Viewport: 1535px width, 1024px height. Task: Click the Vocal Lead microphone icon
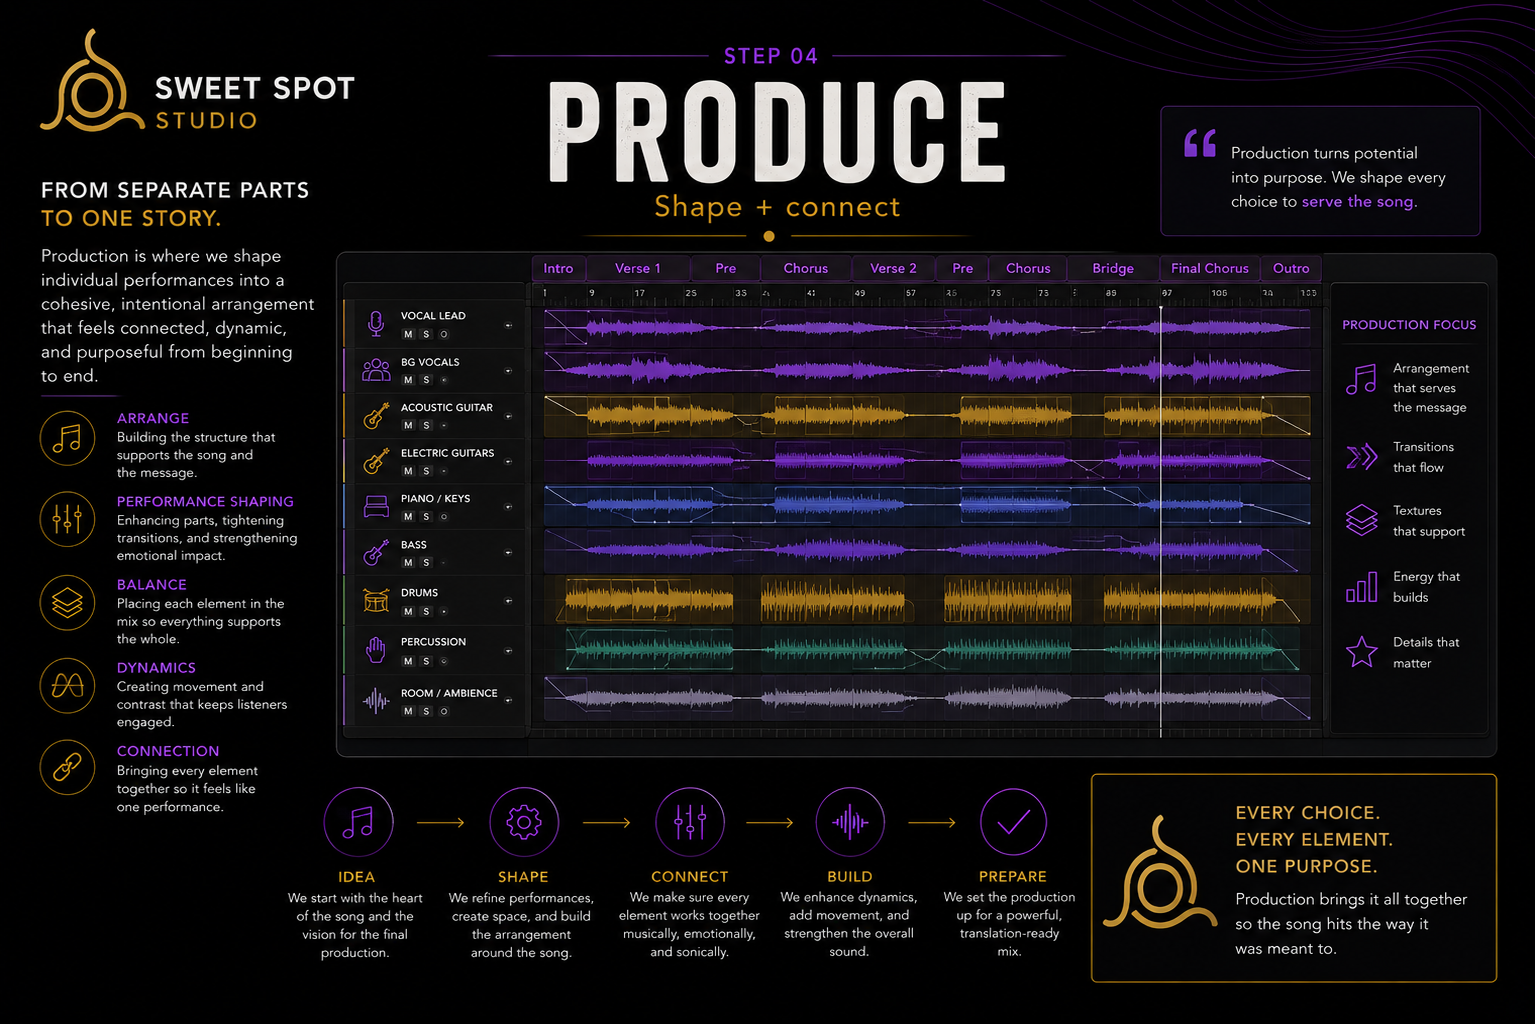pyautogui.click(x=376, y=323)
